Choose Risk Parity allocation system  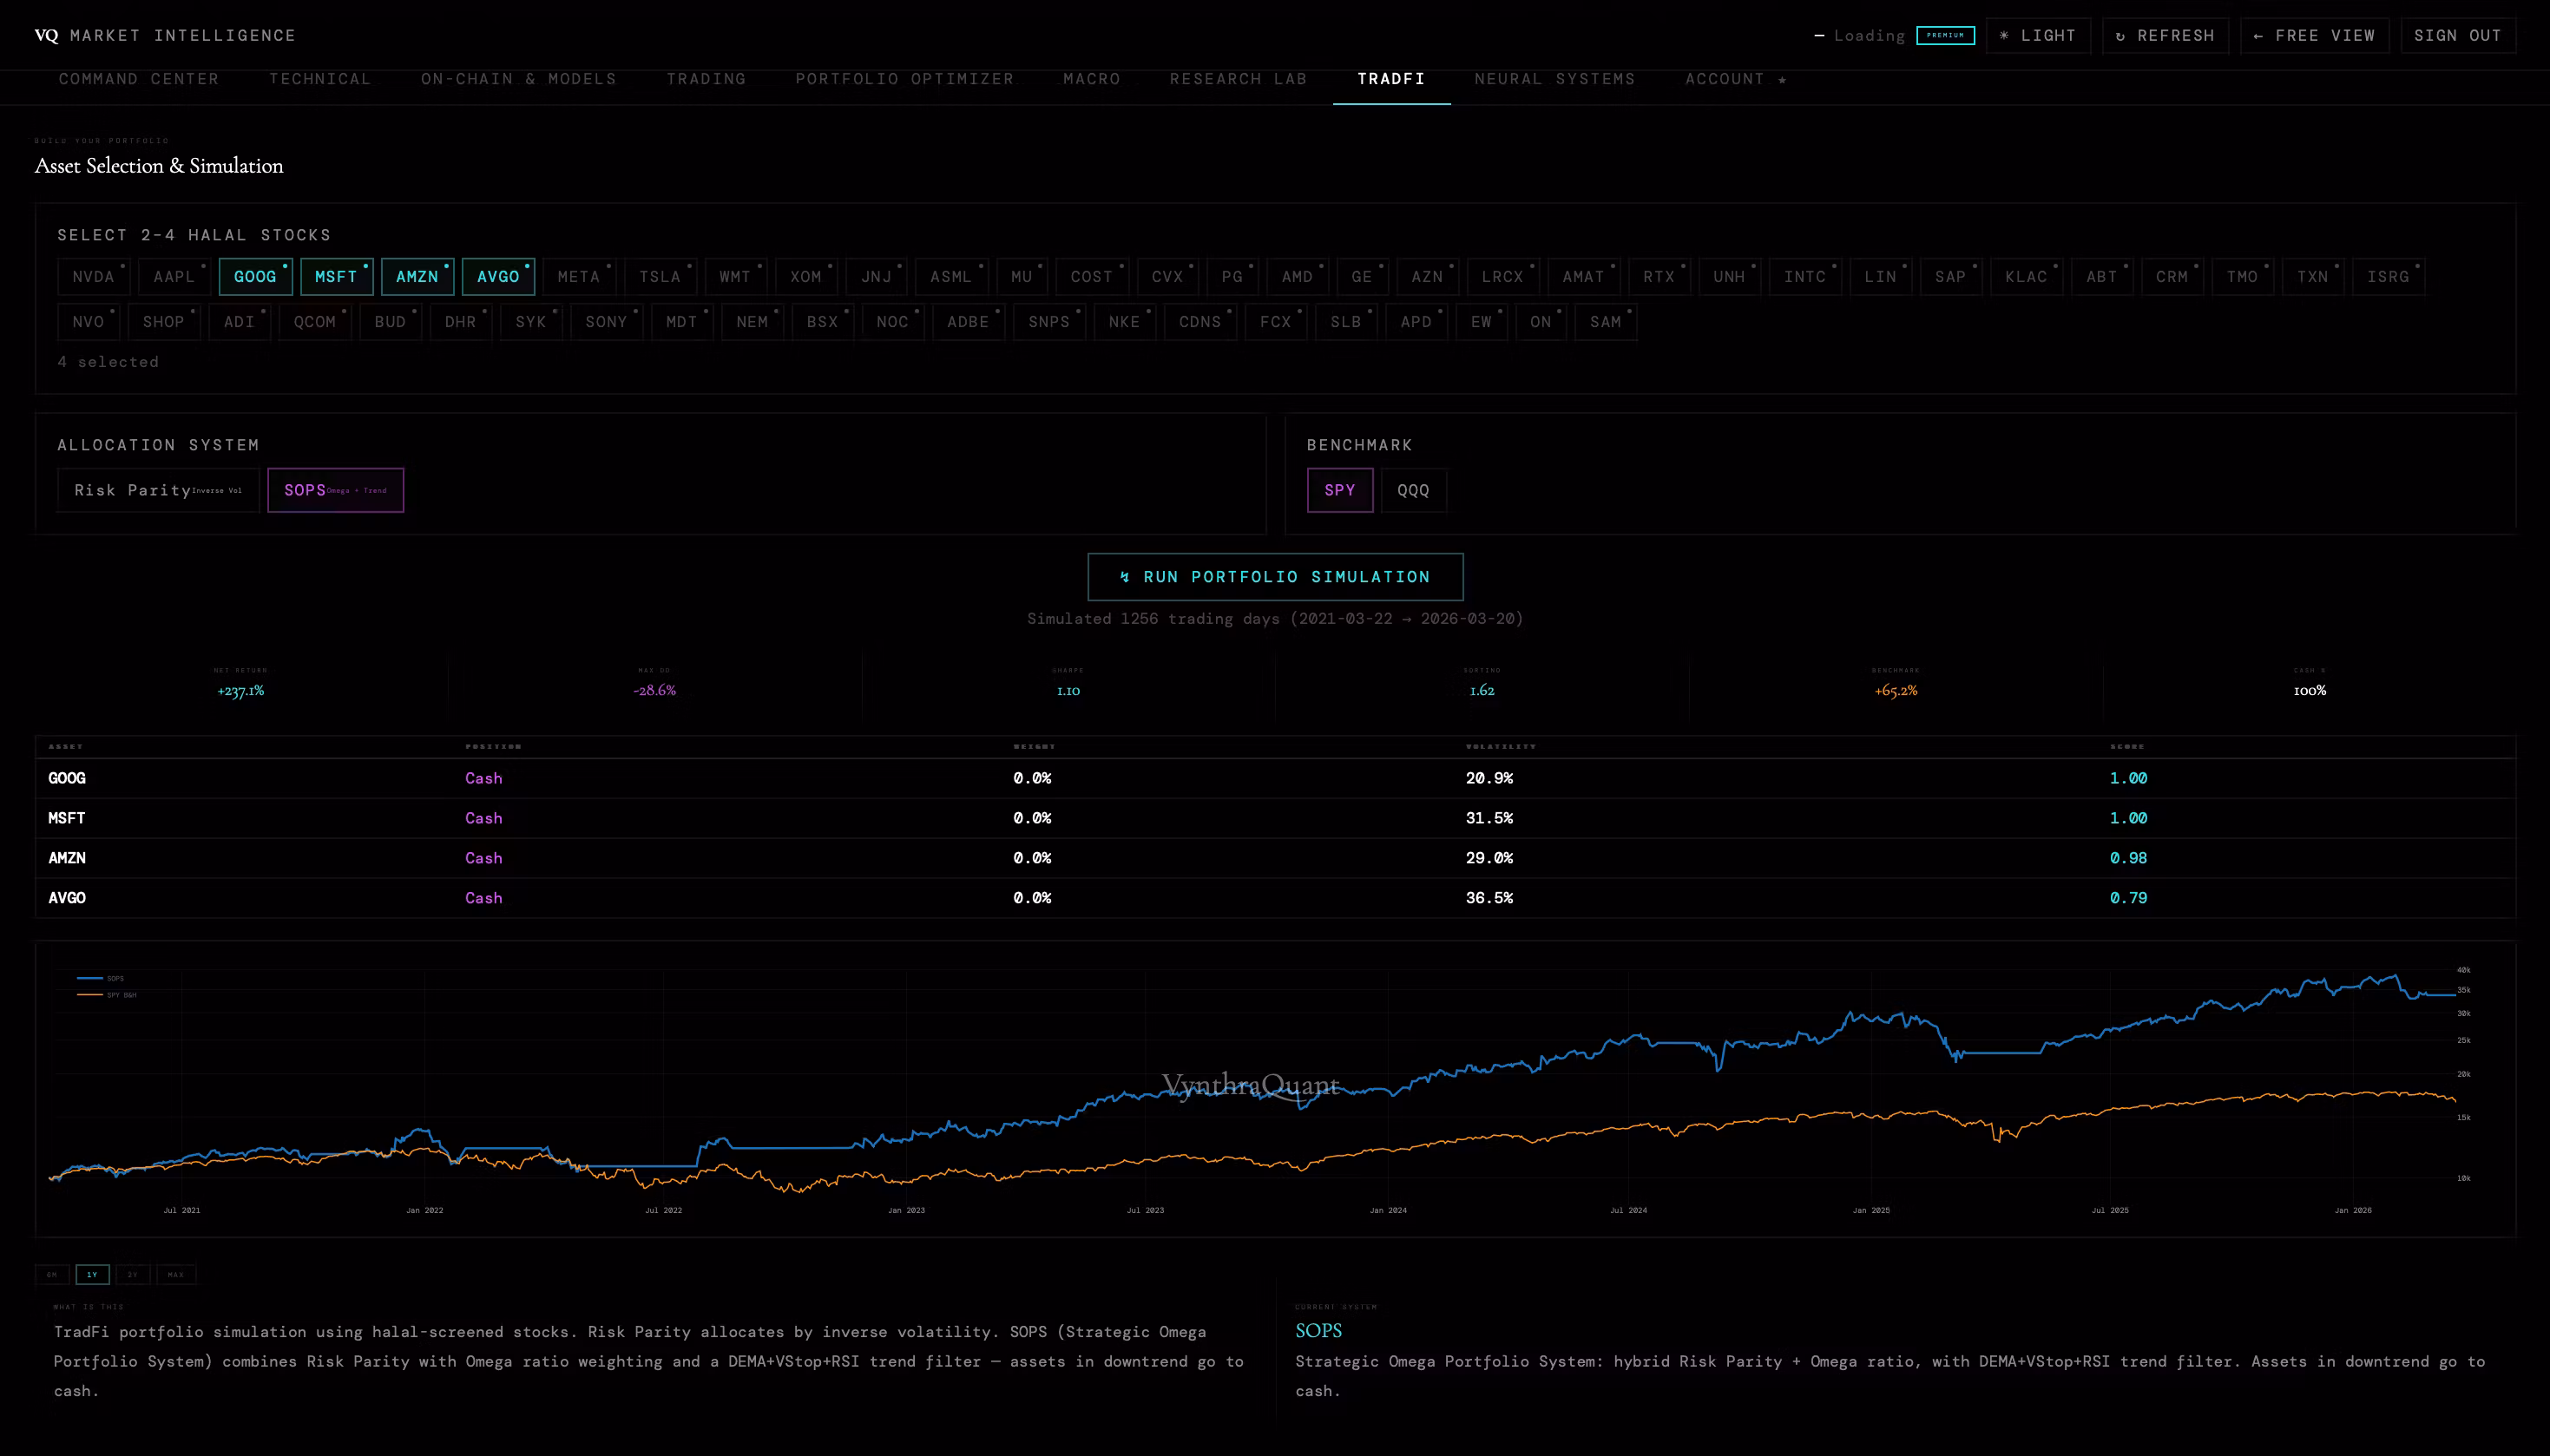click(158, 490)
